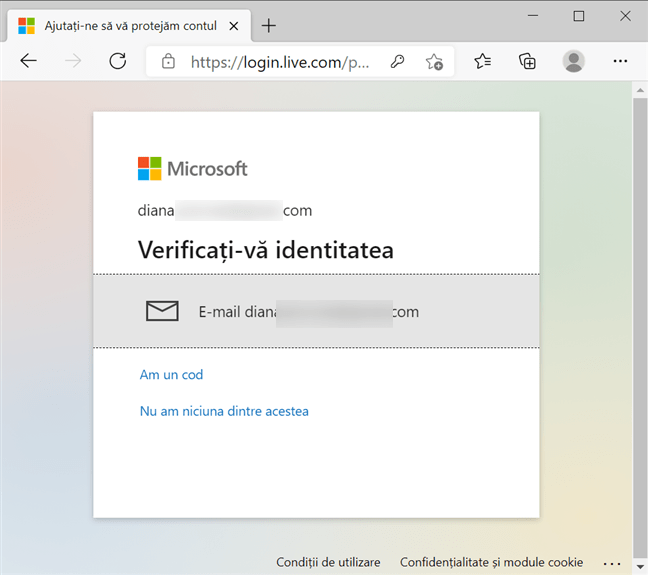
Task: Click the Am un cod link
Action: pyautogui.click(x=171, y=375)
